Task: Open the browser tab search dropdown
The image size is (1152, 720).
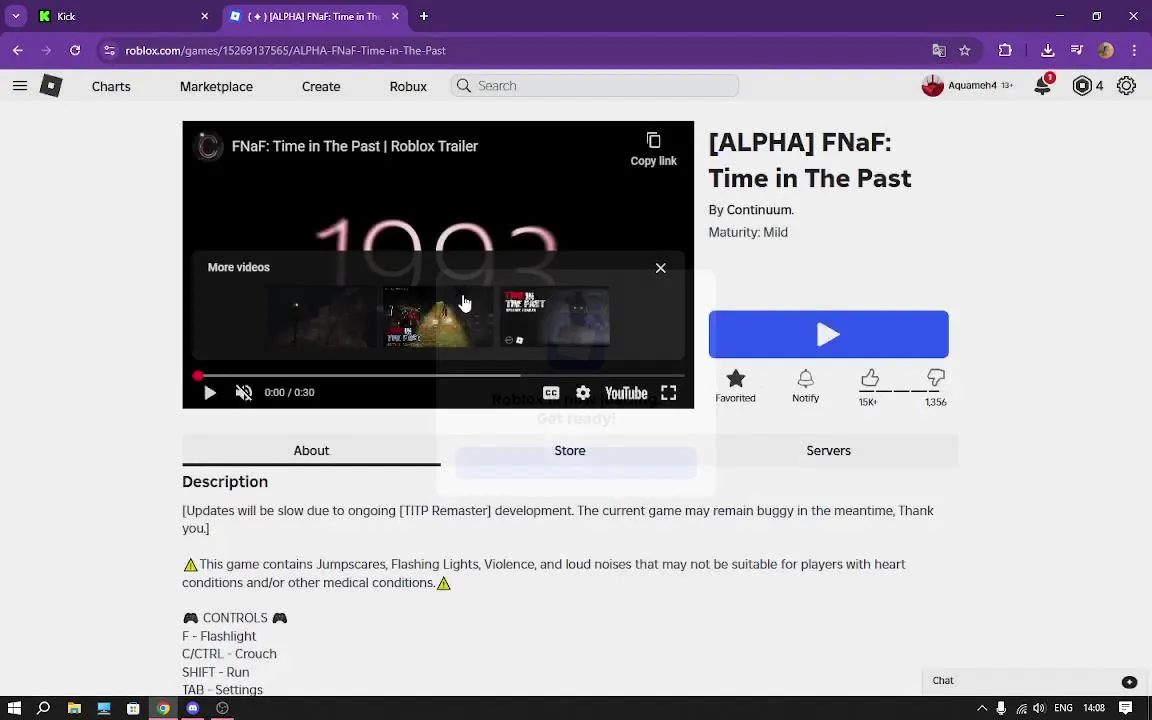Action: 15,16
